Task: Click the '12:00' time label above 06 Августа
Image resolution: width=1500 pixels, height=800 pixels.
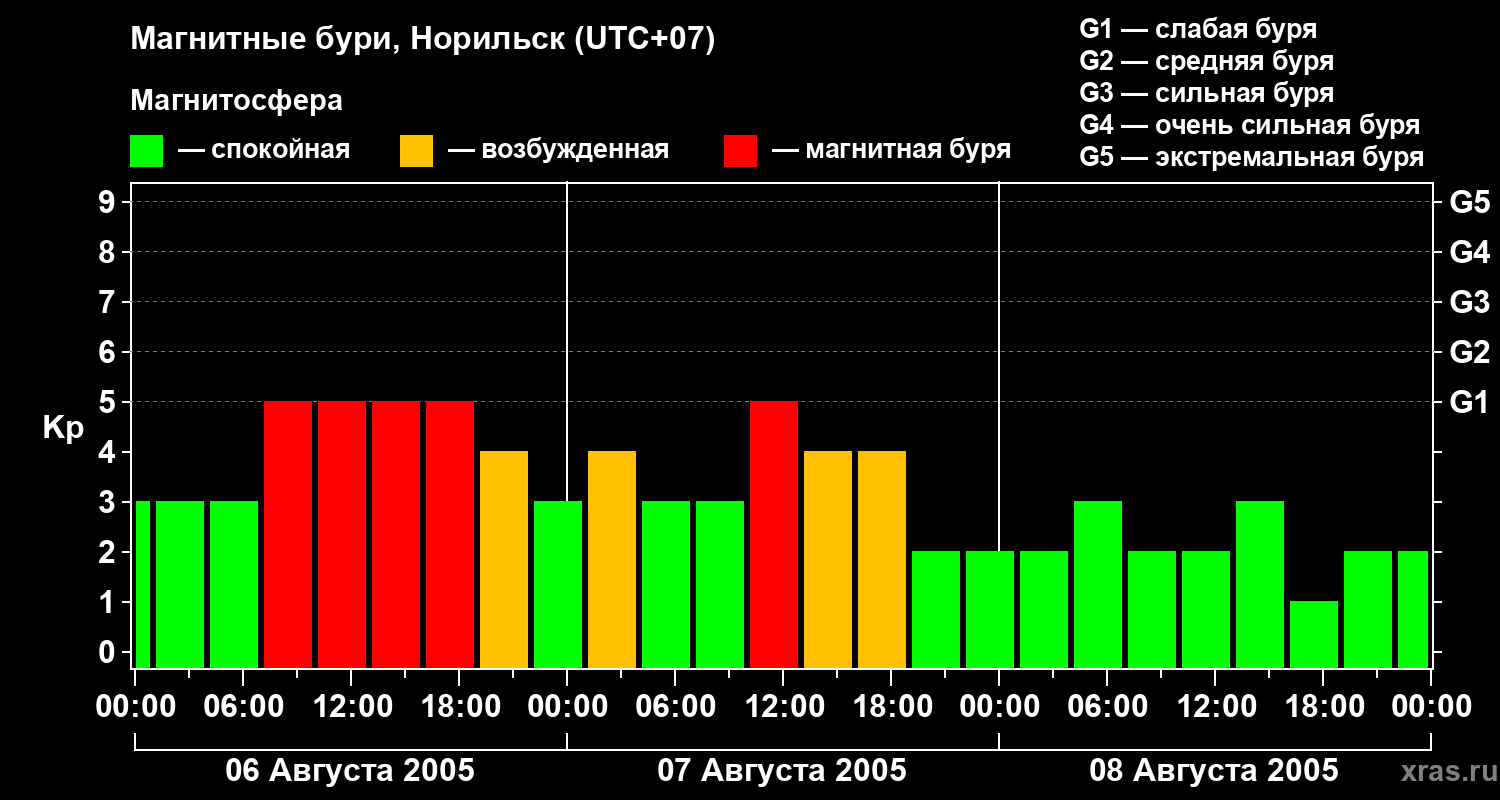Action: 351,707
